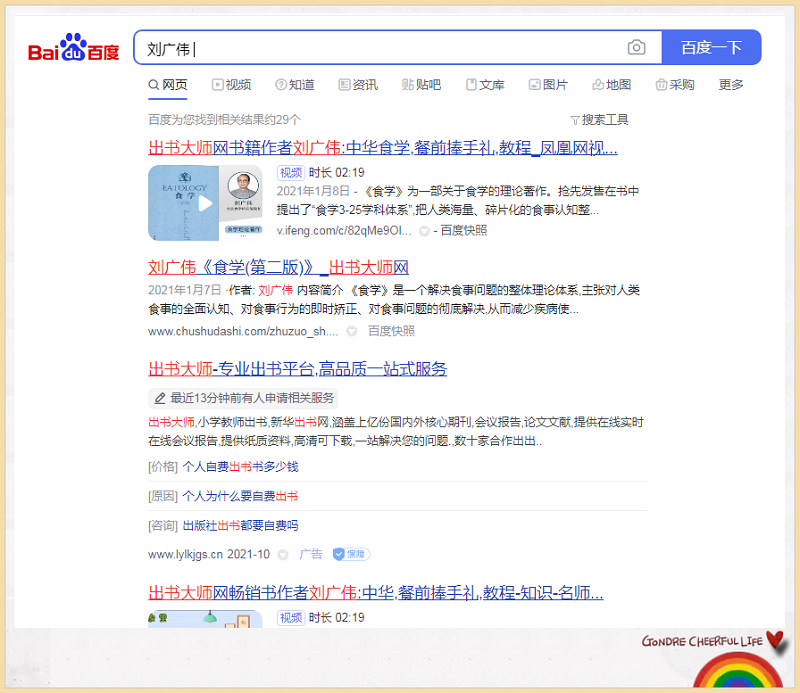Click the search input field

pyautogui.click(x=380, y=48)
